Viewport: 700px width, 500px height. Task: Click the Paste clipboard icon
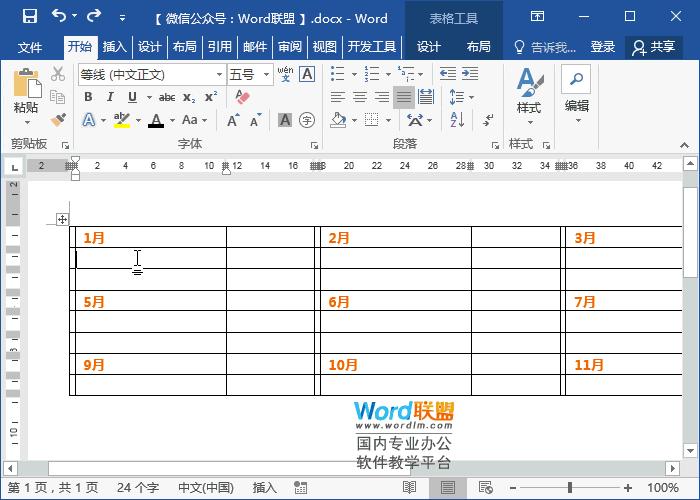[x=26, y=83]
